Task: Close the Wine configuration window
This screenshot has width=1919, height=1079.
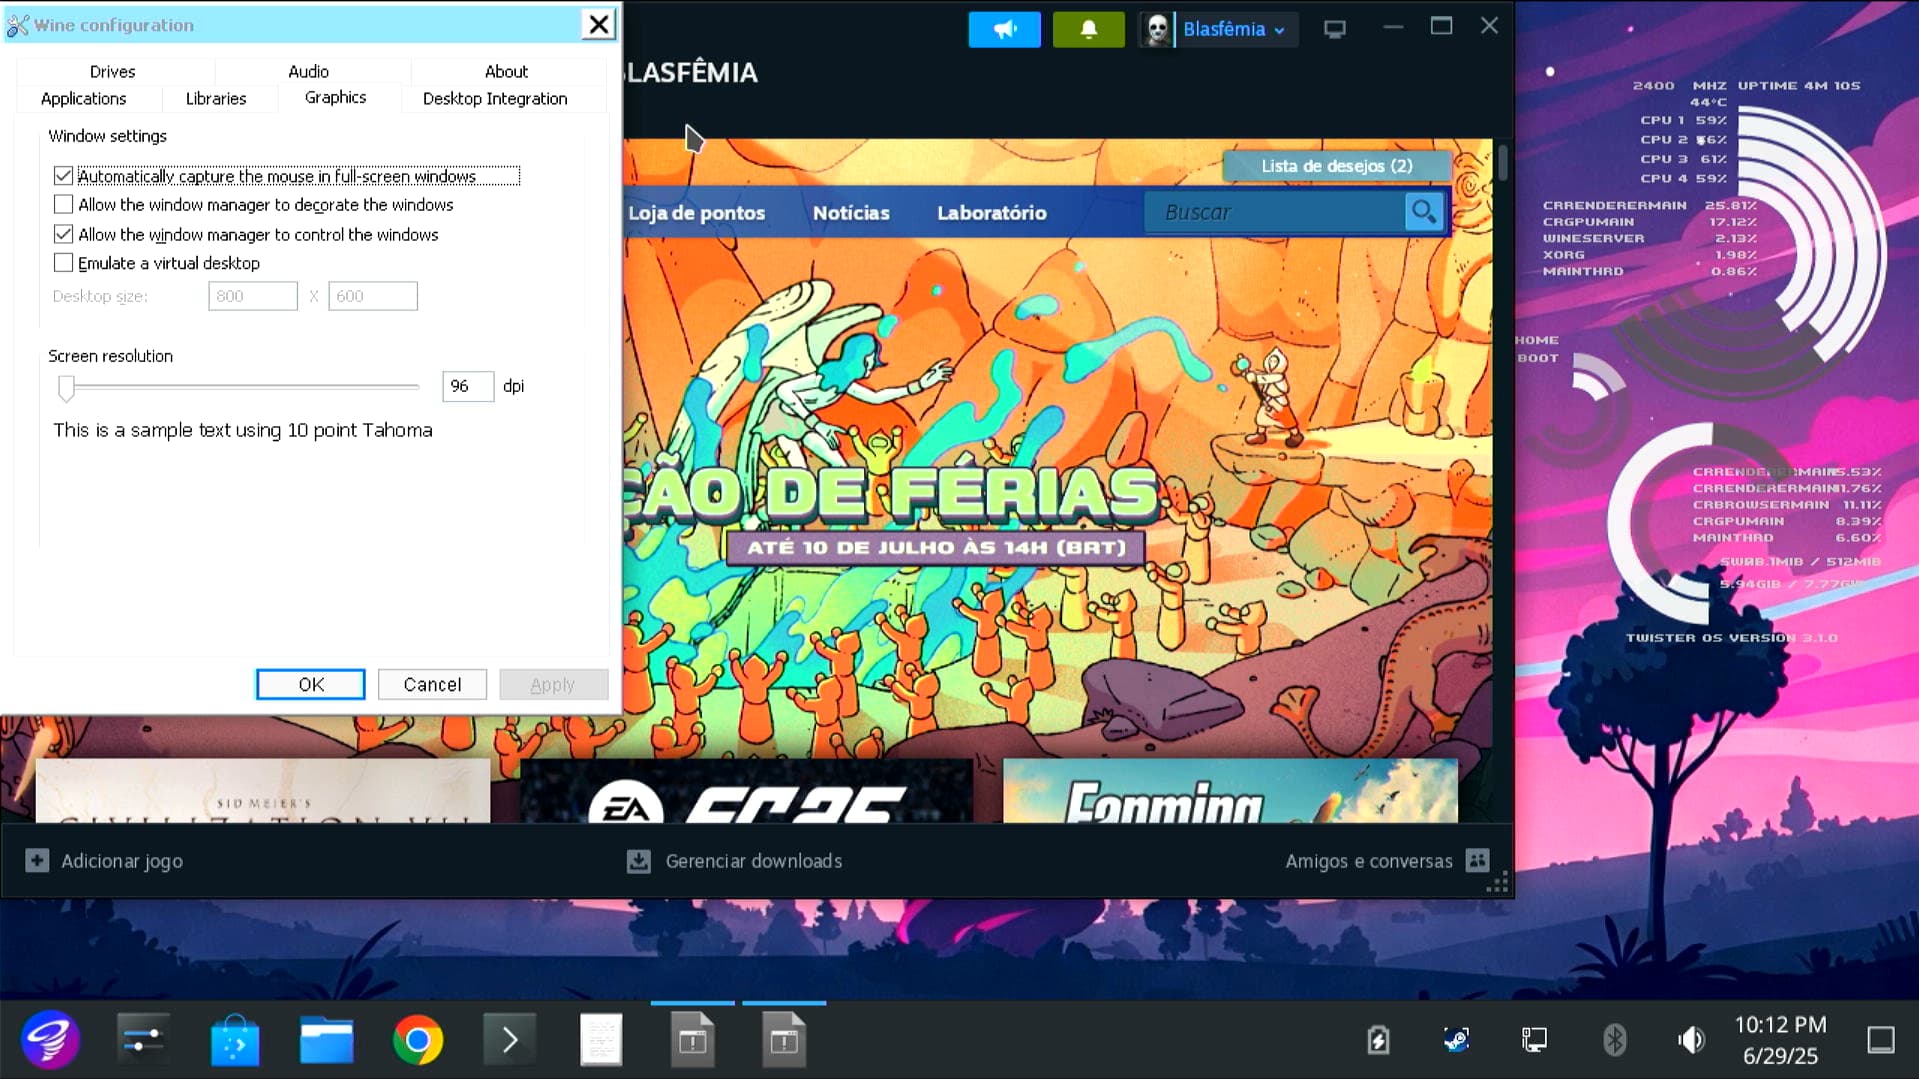Action: [598, 24]
